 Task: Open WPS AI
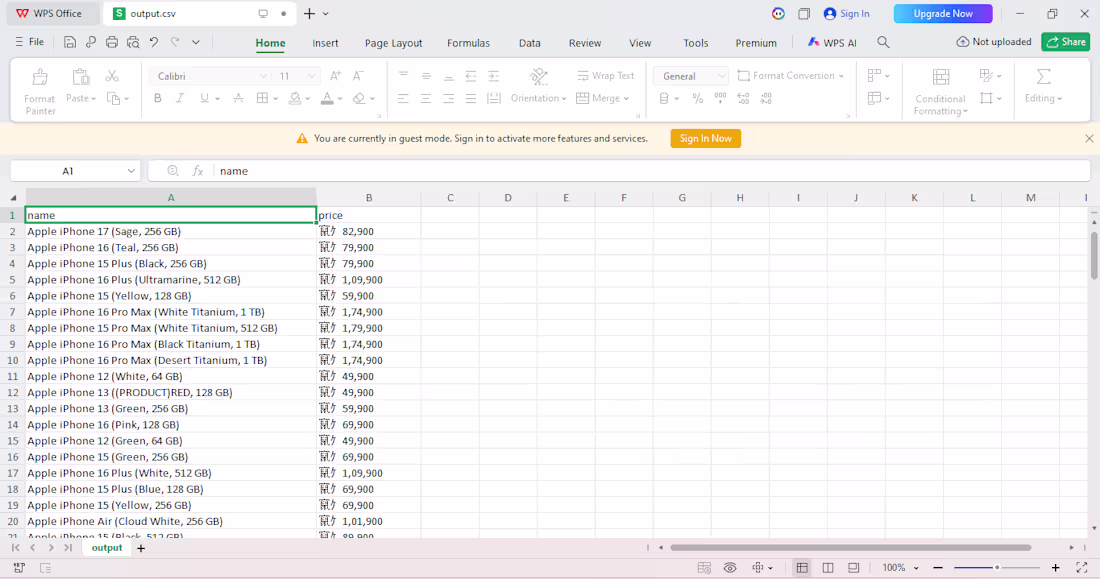pos(832,43)
